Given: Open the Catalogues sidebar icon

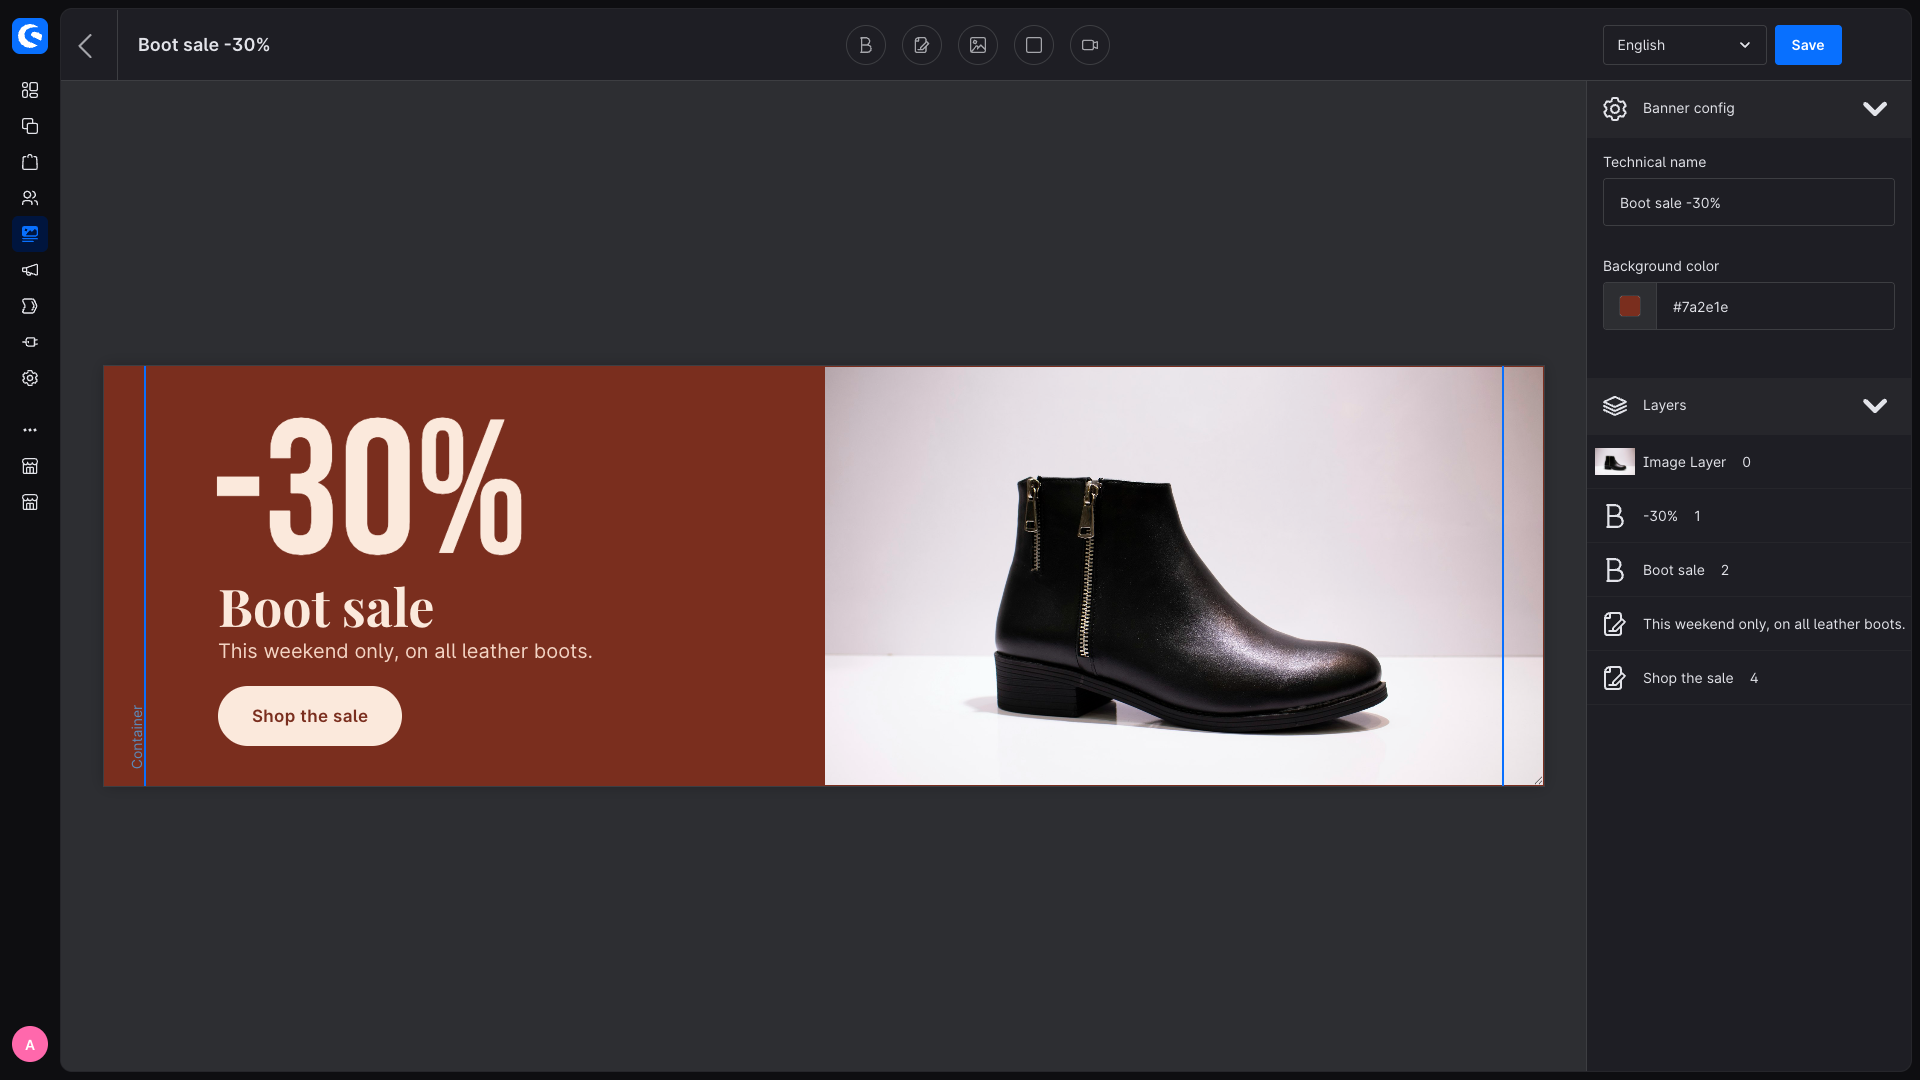Looking at the screenshot, I should click(x=30, y=126).
